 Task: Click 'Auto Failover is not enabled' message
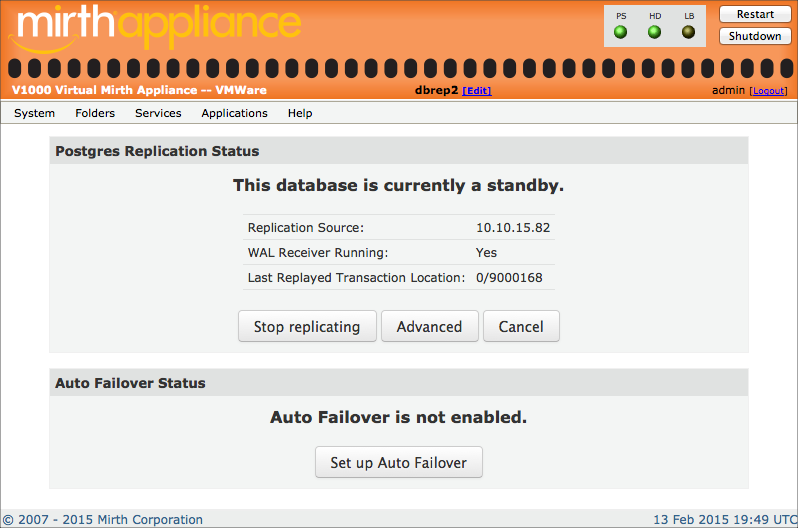[398, 418]
